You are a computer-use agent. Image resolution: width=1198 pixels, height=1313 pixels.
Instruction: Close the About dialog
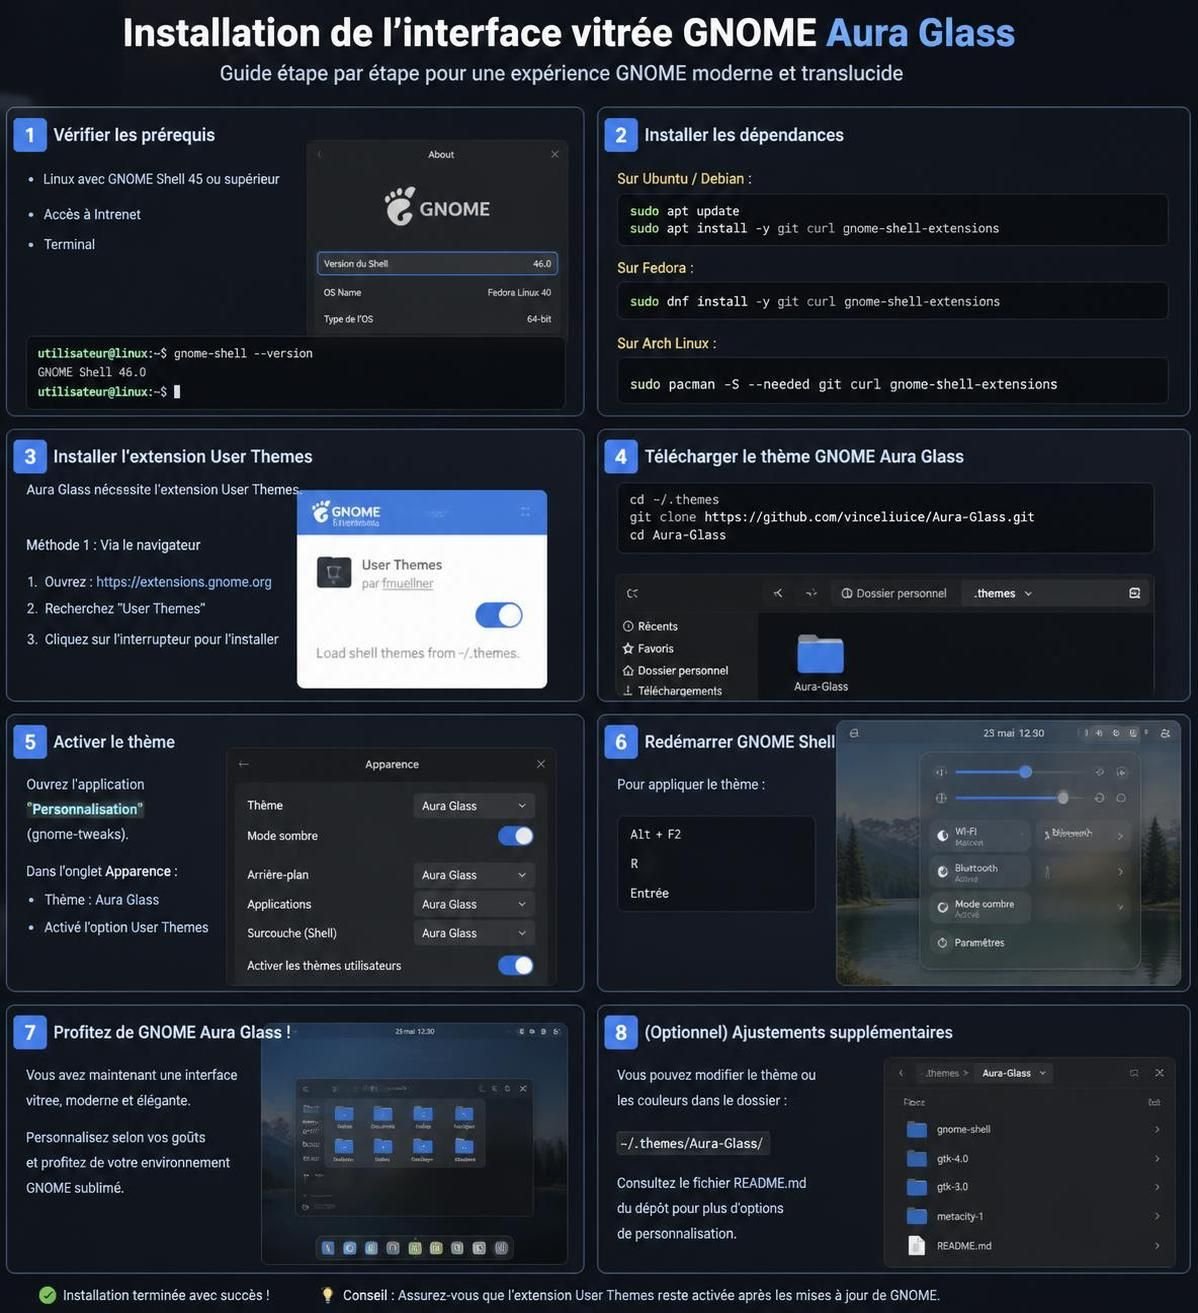click(x=555, y=154)
